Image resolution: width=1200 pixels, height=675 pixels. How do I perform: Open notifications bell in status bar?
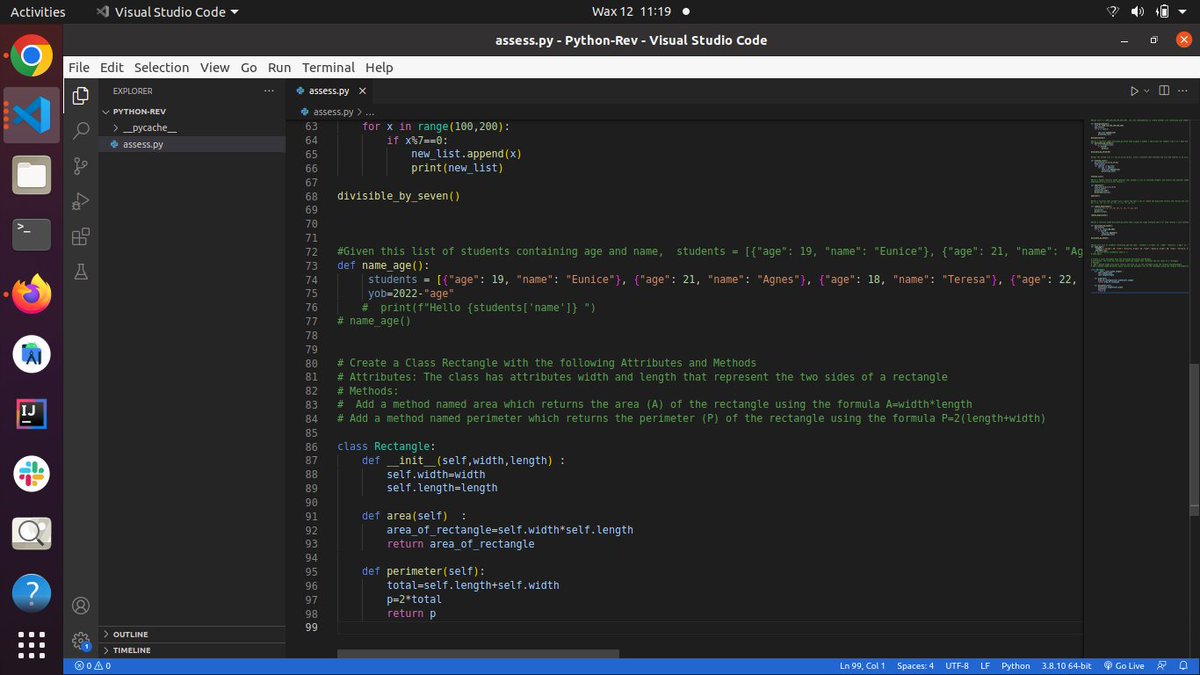click(x=1183, y=666)
